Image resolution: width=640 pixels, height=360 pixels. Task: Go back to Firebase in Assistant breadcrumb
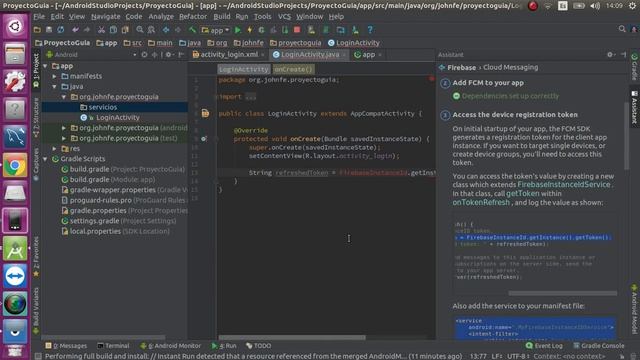pyautogui.click(x=462, y=68)
